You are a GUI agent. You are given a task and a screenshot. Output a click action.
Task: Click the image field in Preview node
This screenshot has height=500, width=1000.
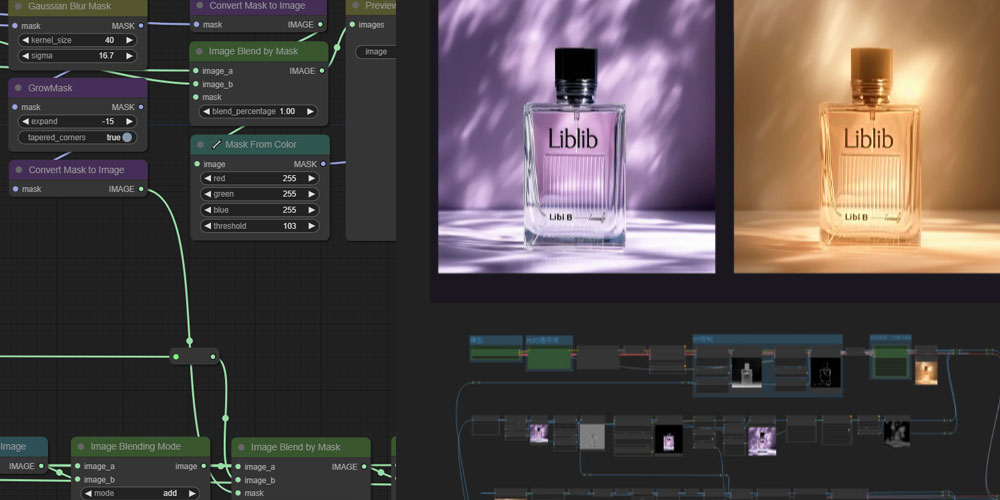coord(376,52)
